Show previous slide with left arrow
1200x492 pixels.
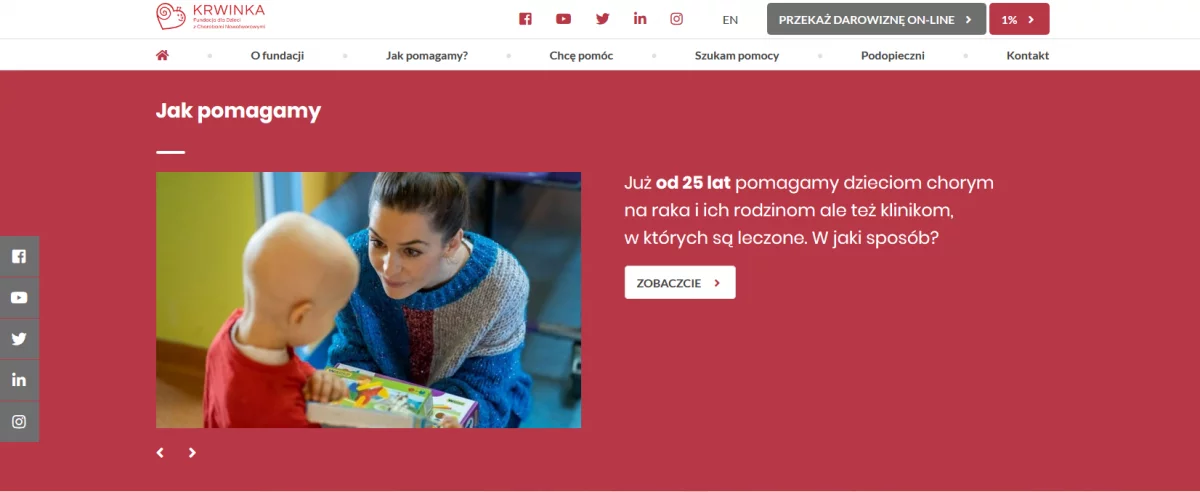point(160,453)
